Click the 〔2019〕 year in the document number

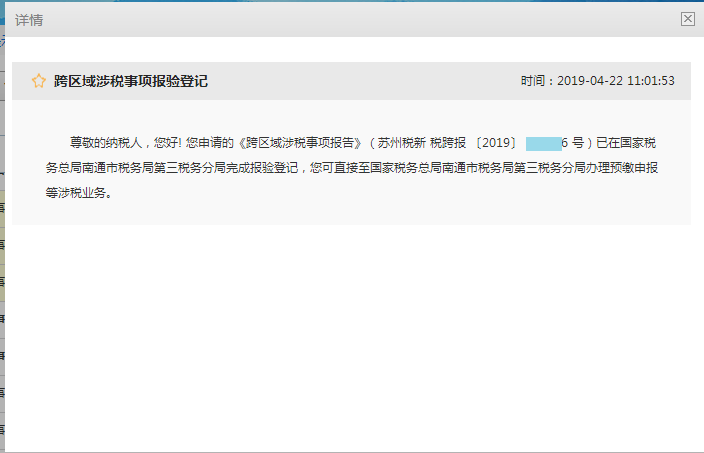tap(493, 143)
